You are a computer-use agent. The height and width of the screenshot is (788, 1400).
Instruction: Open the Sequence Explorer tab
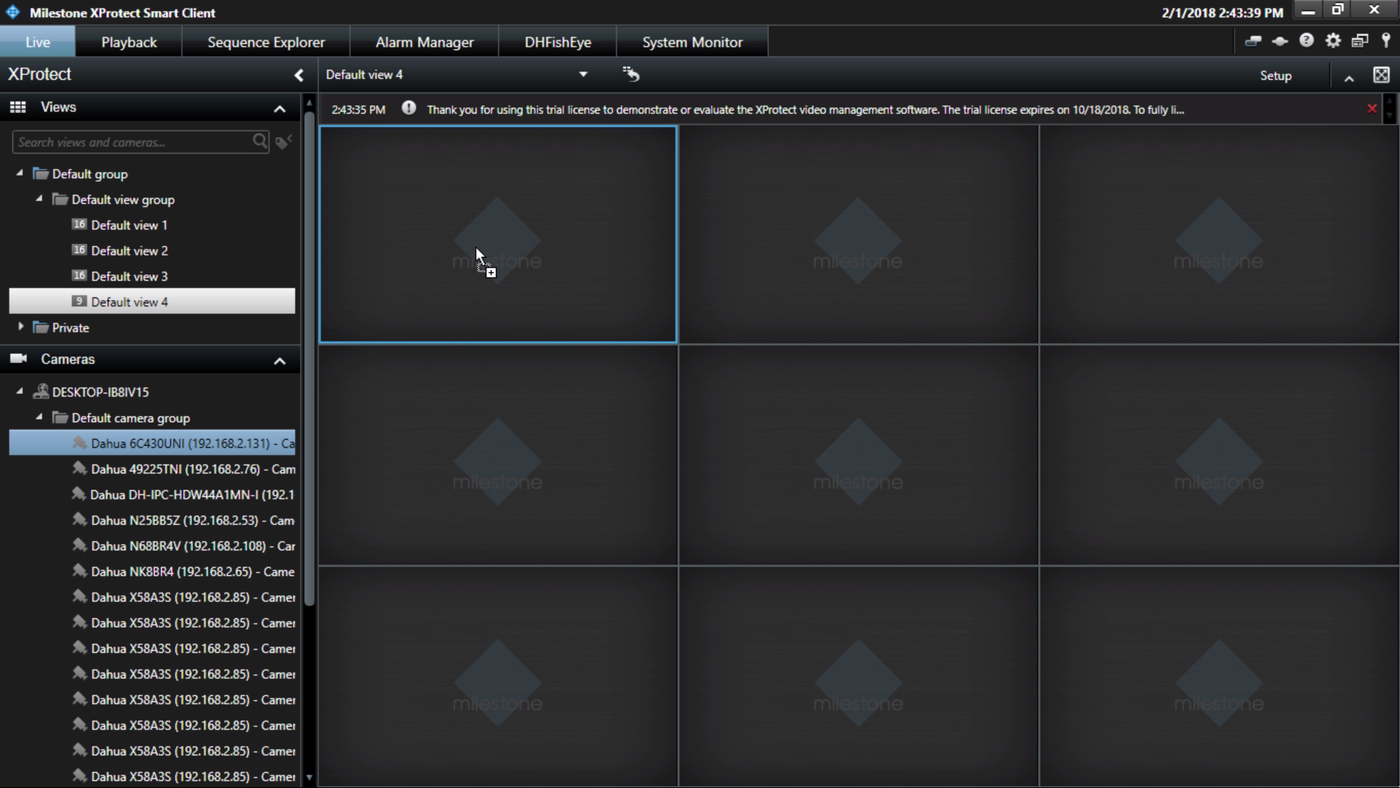[x=266, y=42]
